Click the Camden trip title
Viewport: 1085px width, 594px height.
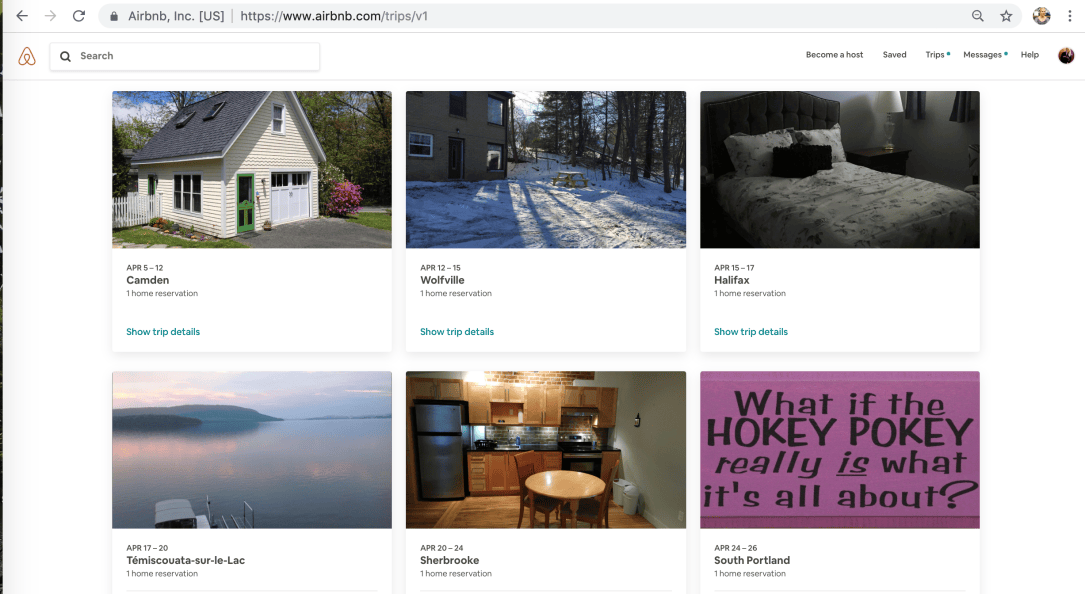[x=147, y=280]
